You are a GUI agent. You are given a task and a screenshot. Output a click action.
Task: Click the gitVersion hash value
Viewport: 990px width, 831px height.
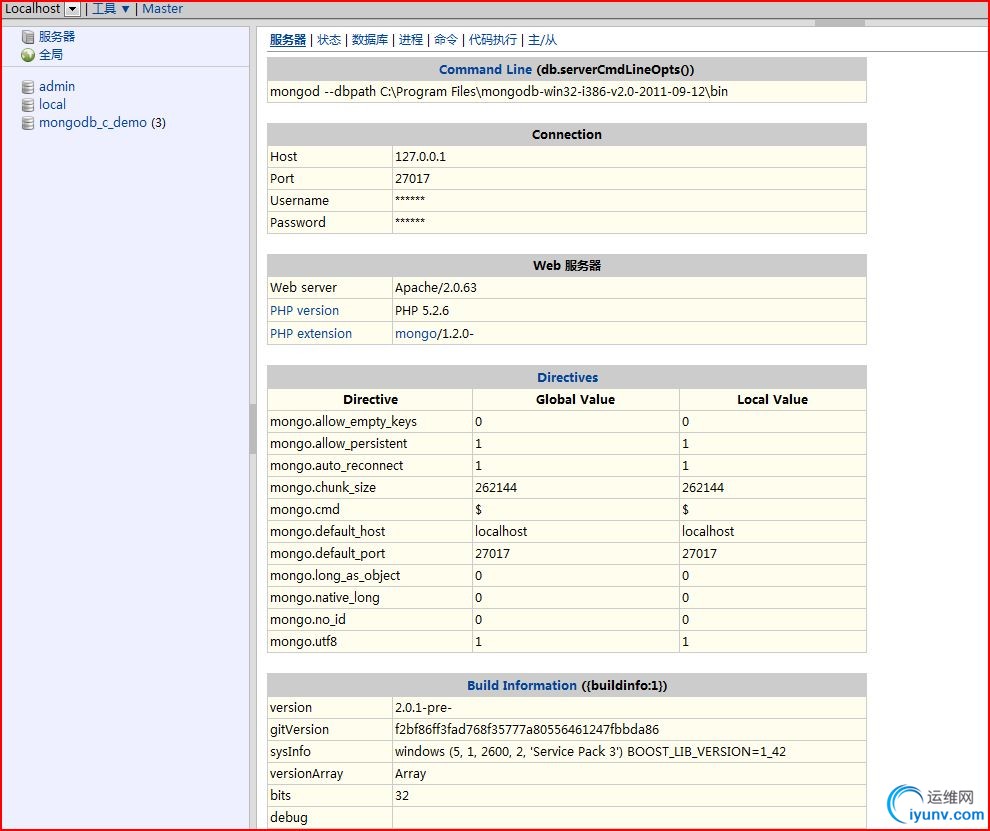click(x=527, y=730)
